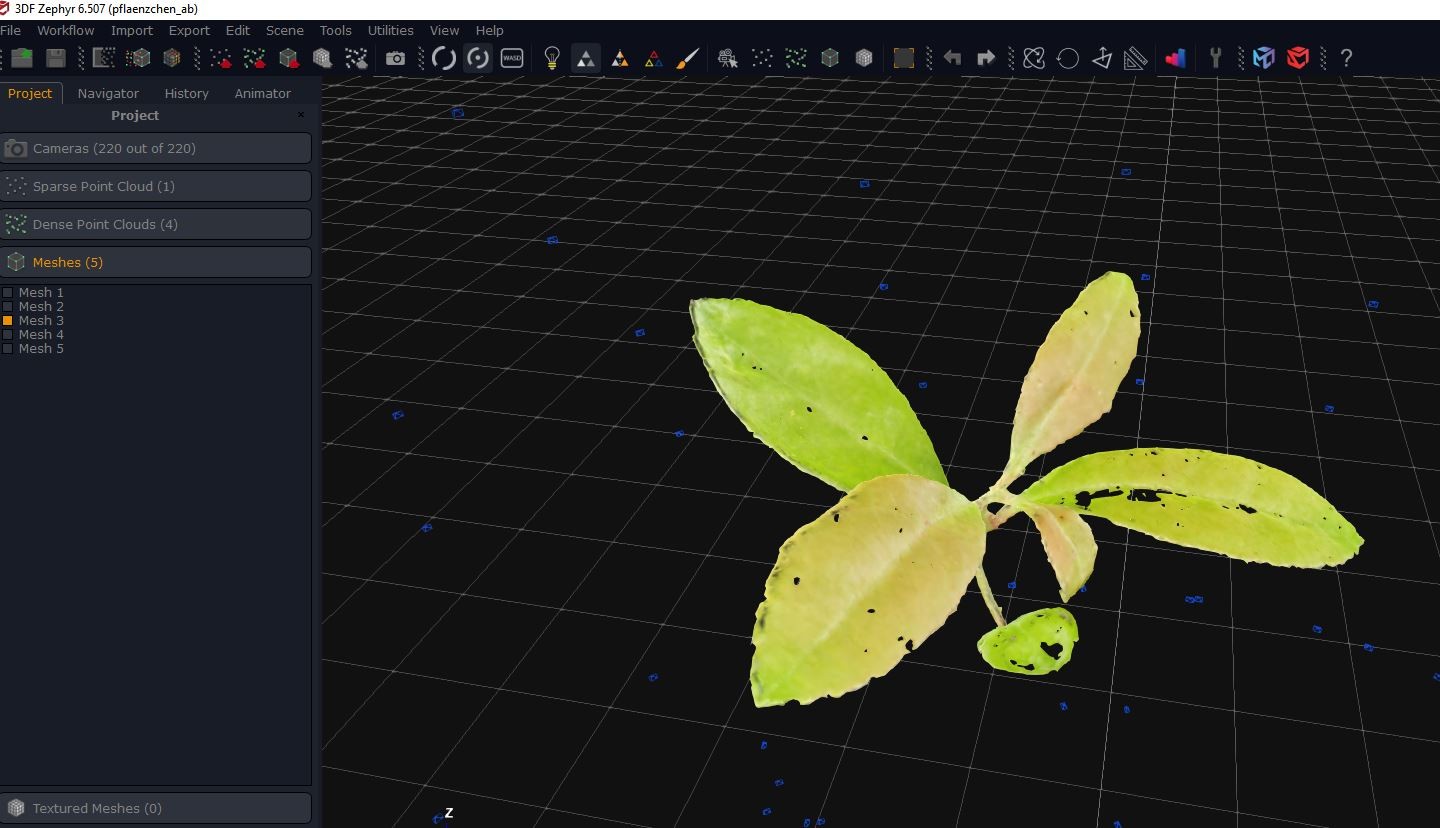Expand the Textured Meshes (0) section
The image size is (1440, 828).
point(156,808)
